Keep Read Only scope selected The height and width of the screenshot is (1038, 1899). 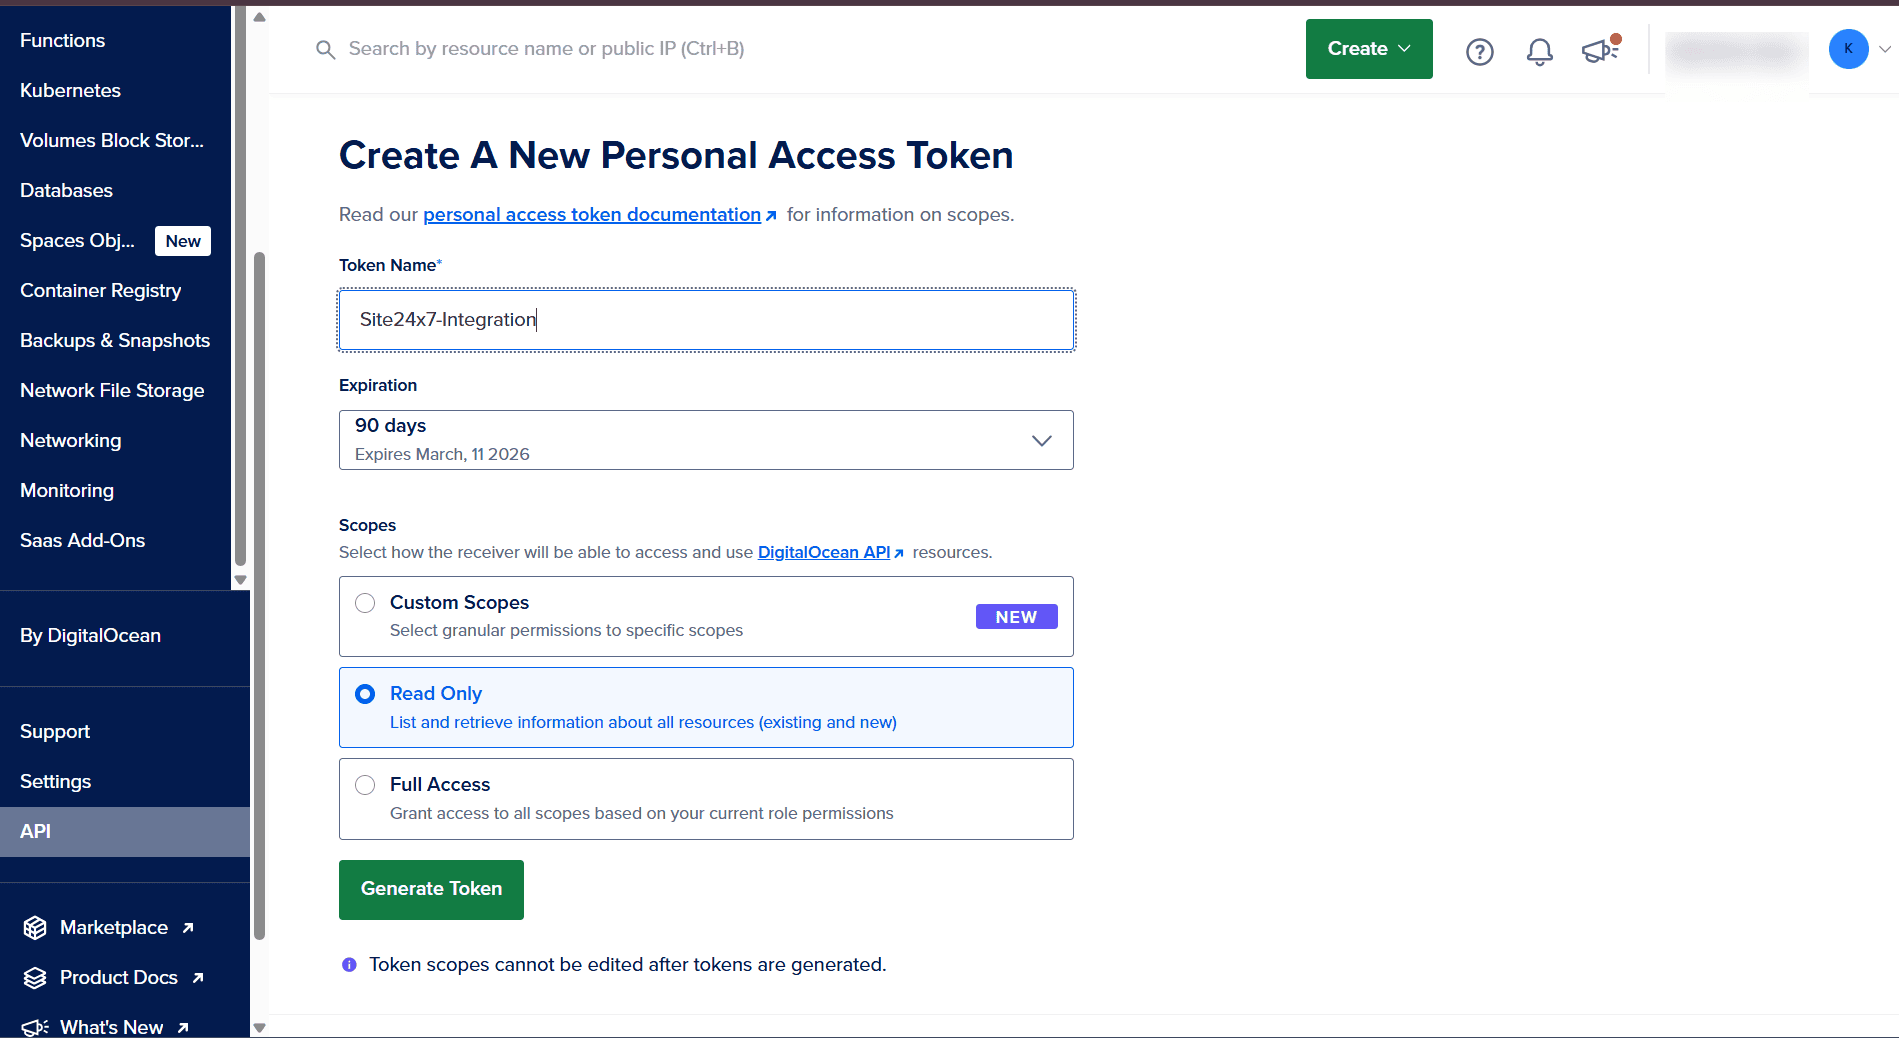pos(365,693)
